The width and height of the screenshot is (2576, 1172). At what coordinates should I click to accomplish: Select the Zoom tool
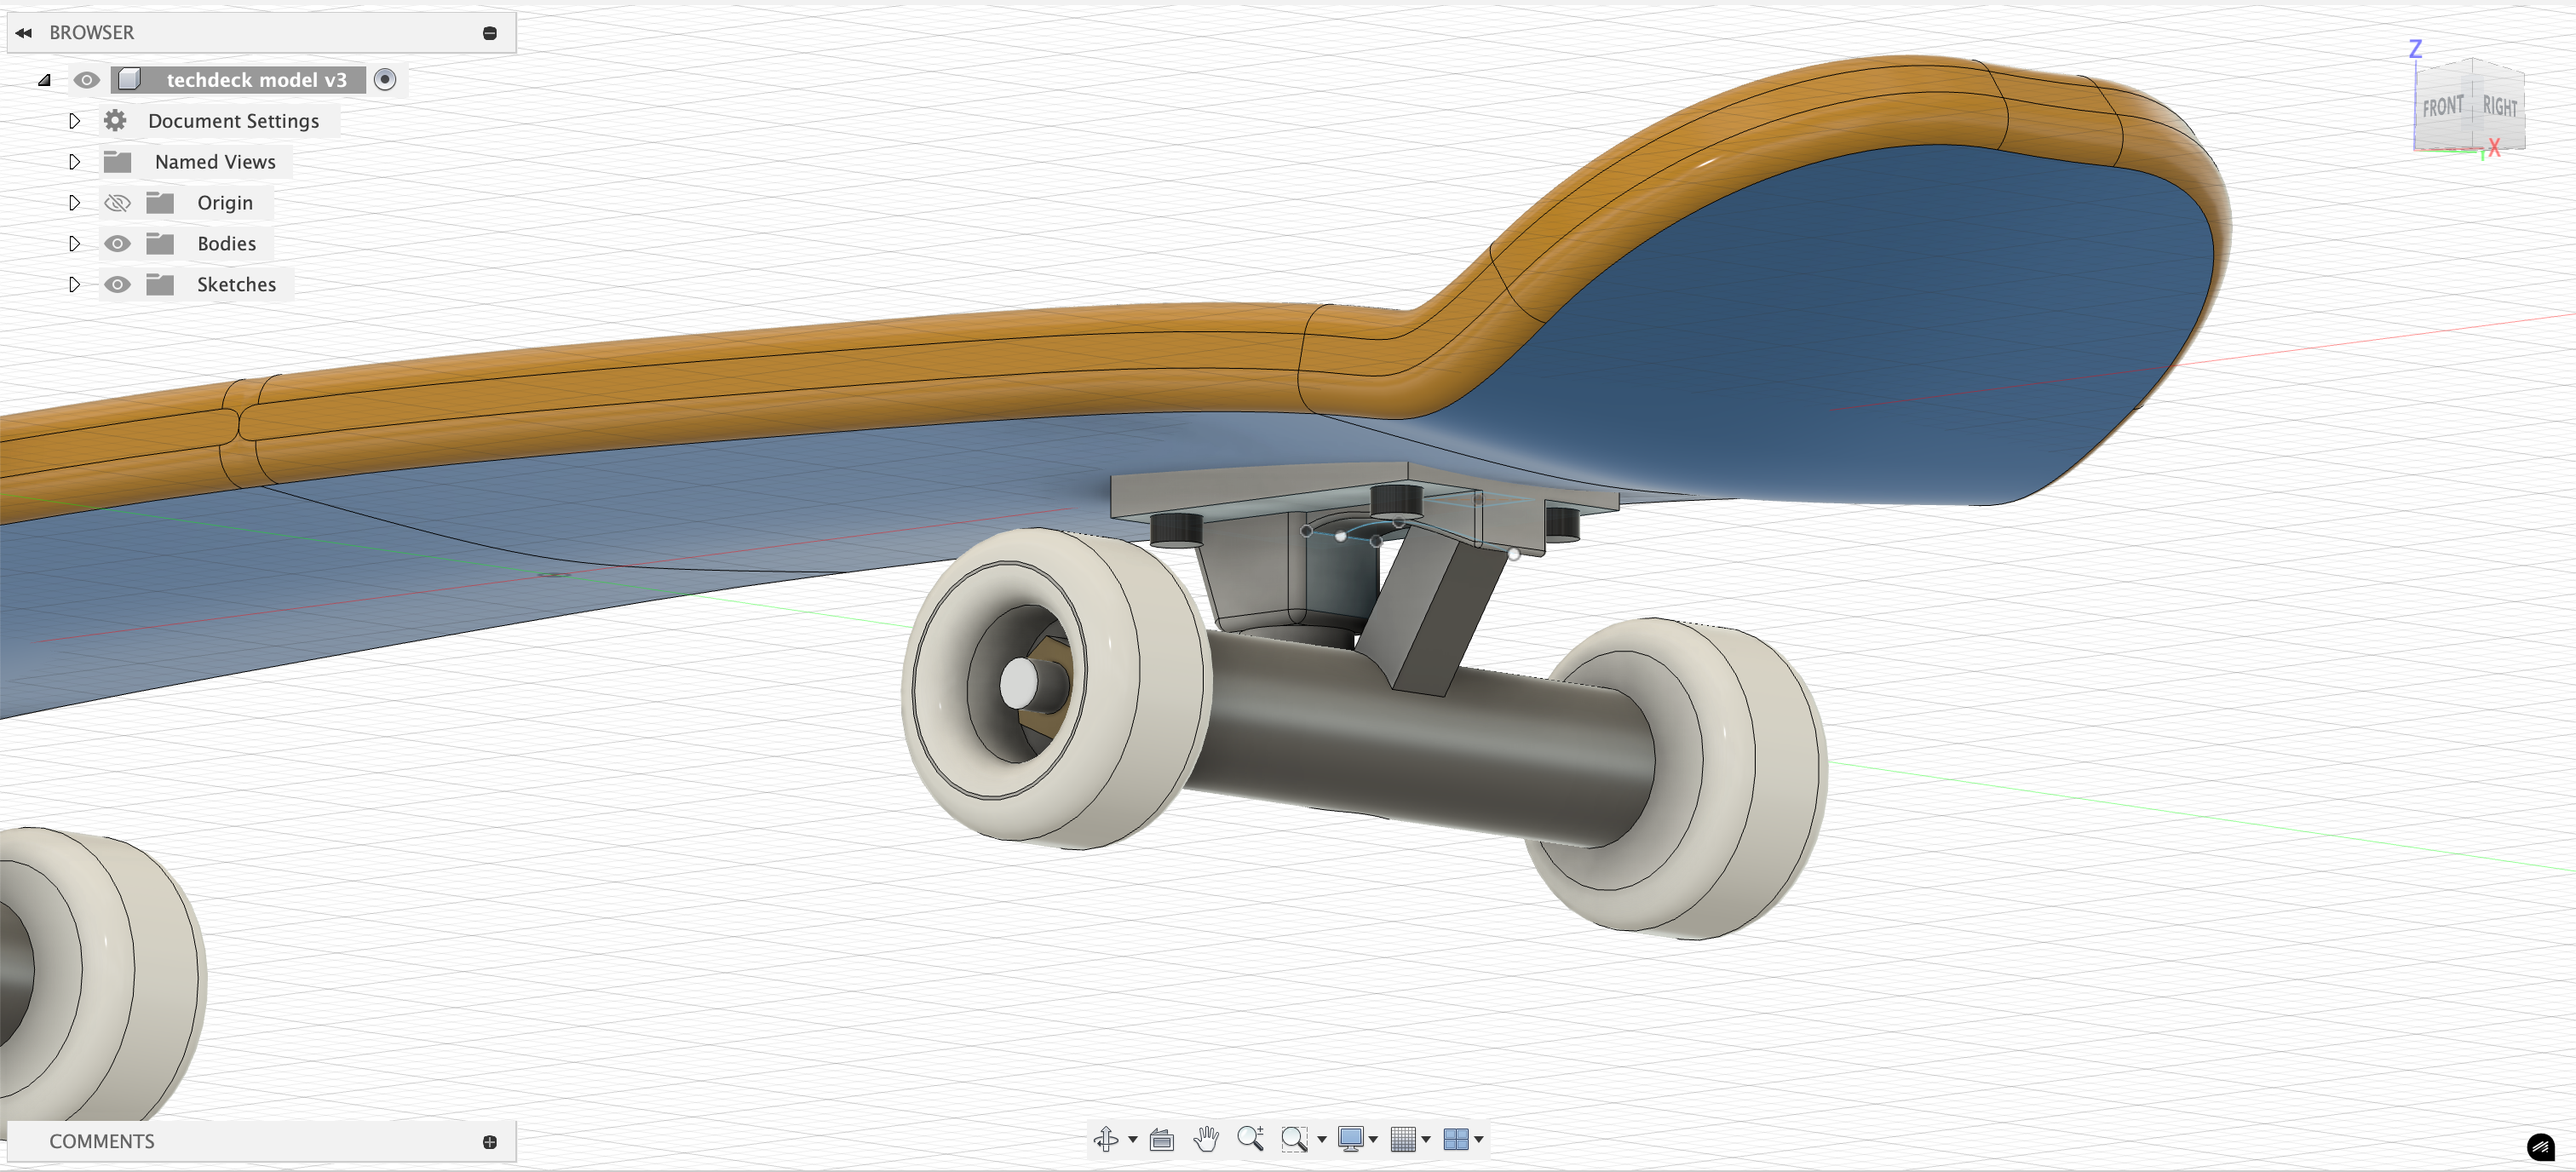(1250, 1138)
